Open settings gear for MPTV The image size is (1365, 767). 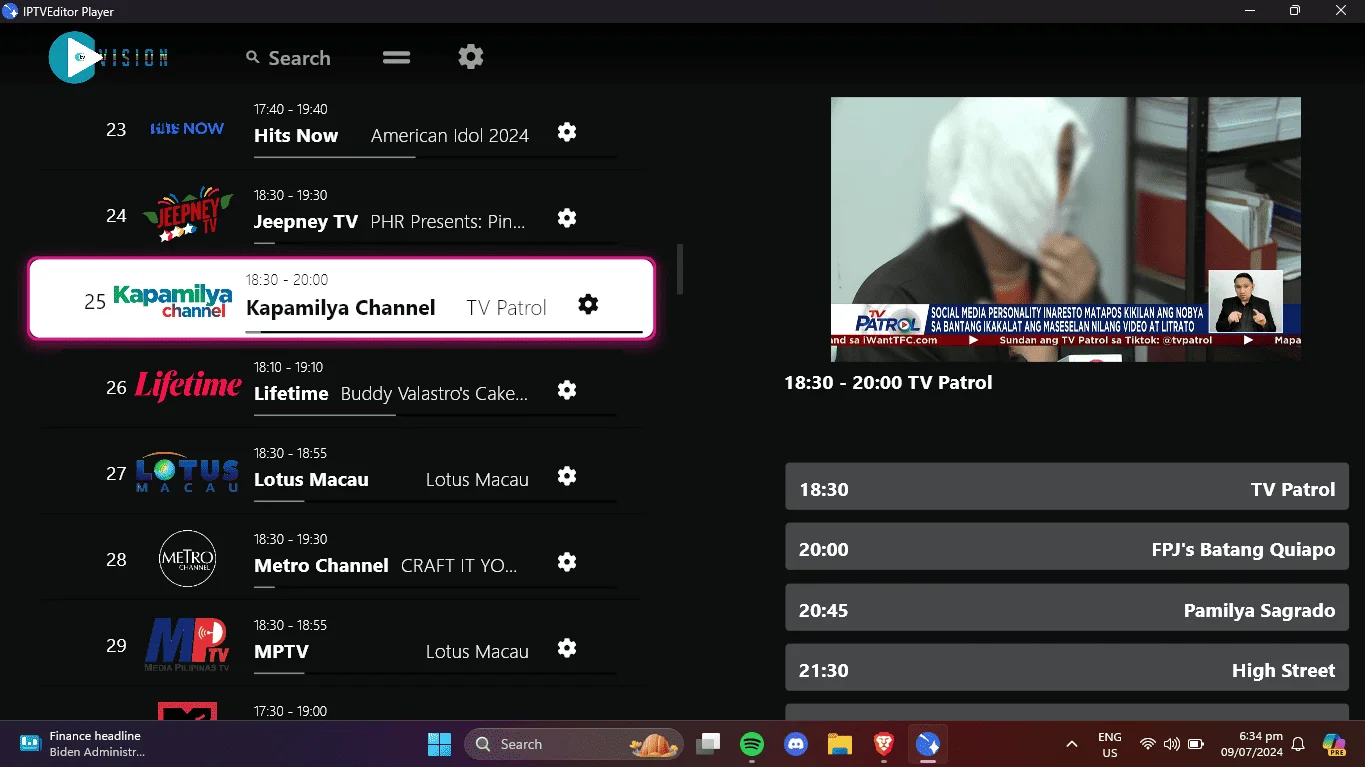(567, 648)
